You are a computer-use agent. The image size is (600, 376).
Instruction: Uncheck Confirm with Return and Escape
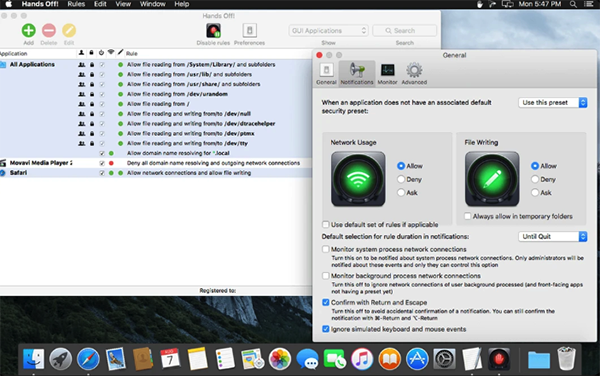(326, 303)
